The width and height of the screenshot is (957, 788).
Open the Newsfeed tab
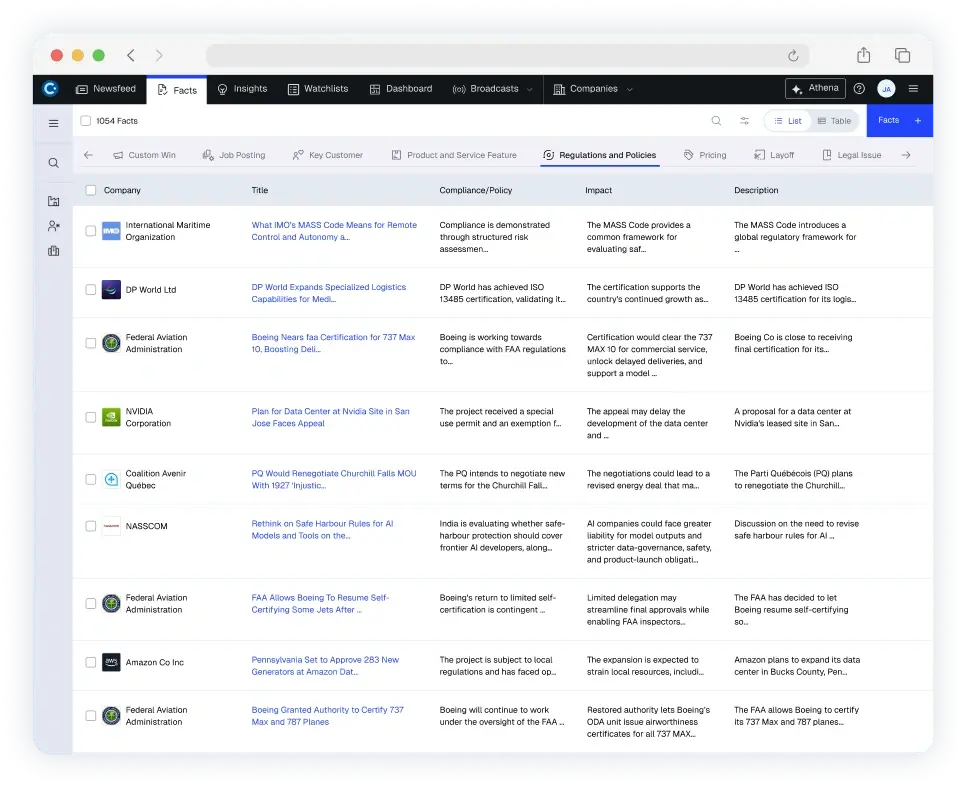pos(106,89)
